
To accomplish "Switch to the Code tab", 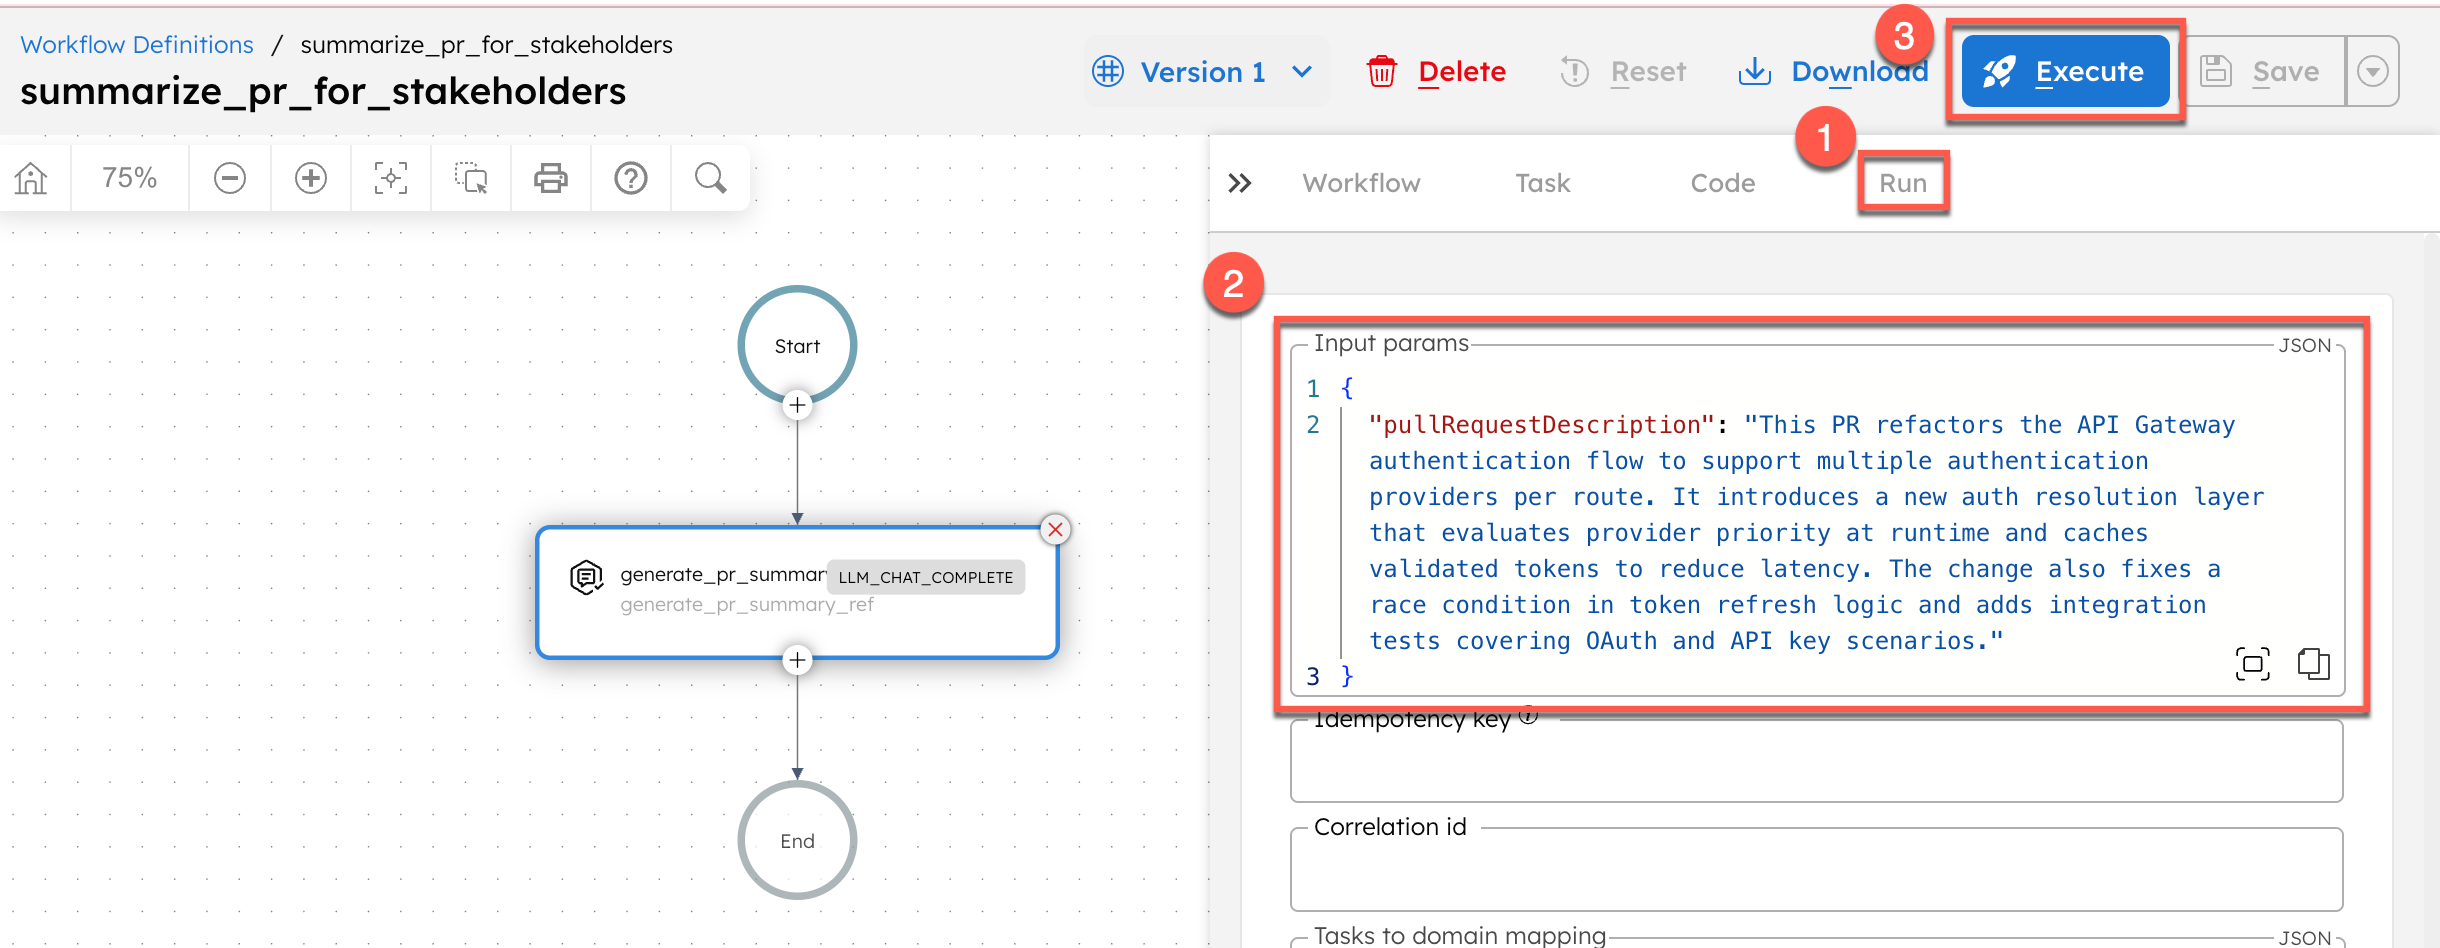I will click(x=1722, y=182).
